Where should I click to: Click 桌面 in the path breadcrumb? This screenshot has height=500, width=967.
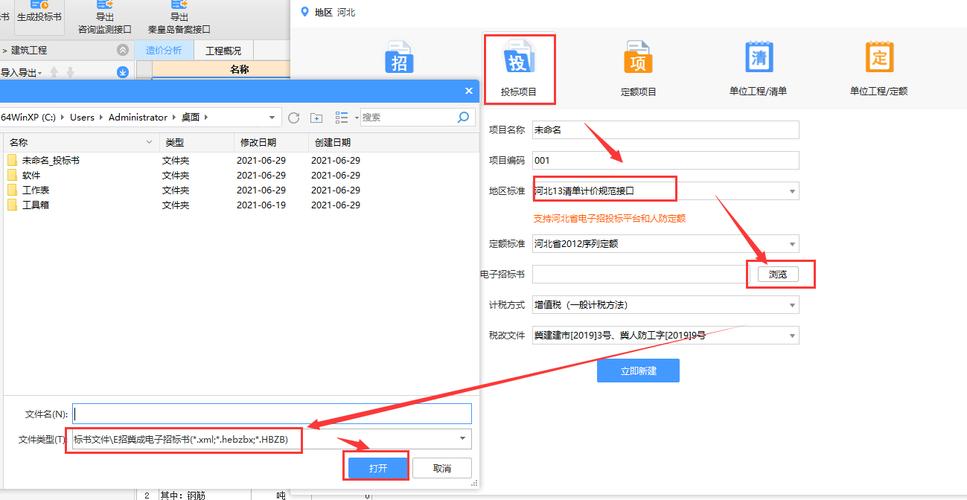pos(191,117)
